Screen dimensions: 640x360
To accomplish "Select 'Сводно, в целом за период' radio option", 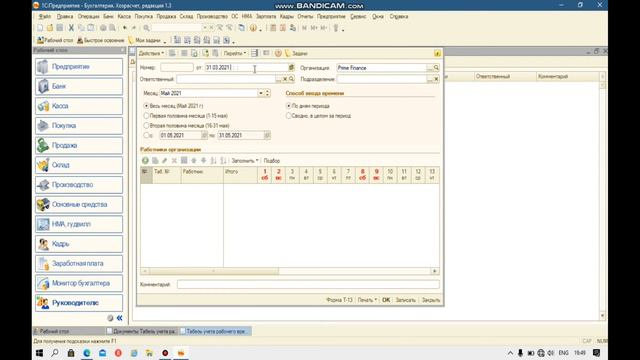I will pos(289,116).
